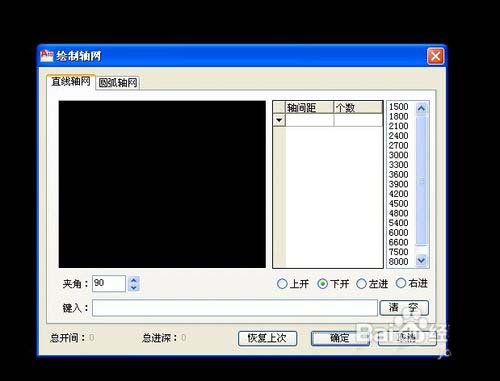Click the spacing list scrollbar thumb

tap(421, 180)
